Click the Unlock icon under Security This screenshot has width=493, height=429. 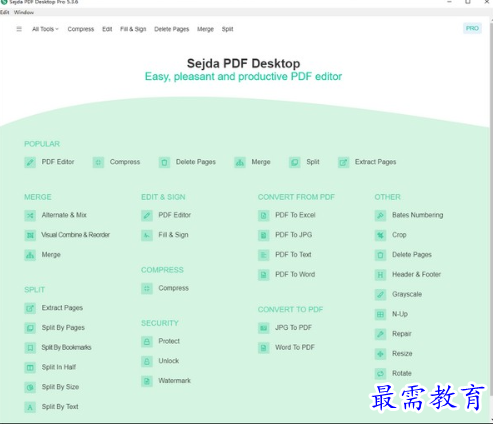tap(147, 361)
